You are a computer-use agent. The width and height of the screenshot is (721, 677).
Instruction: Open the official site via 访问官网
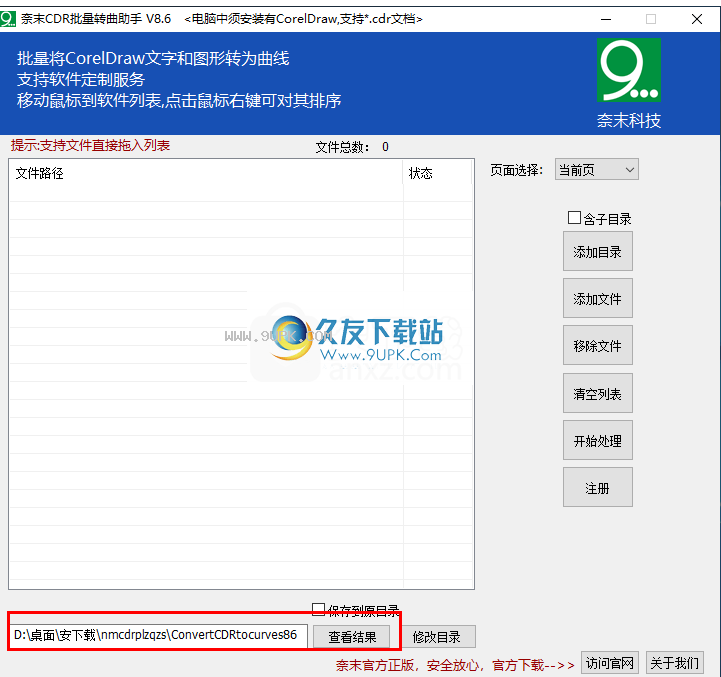coord(610,663)
